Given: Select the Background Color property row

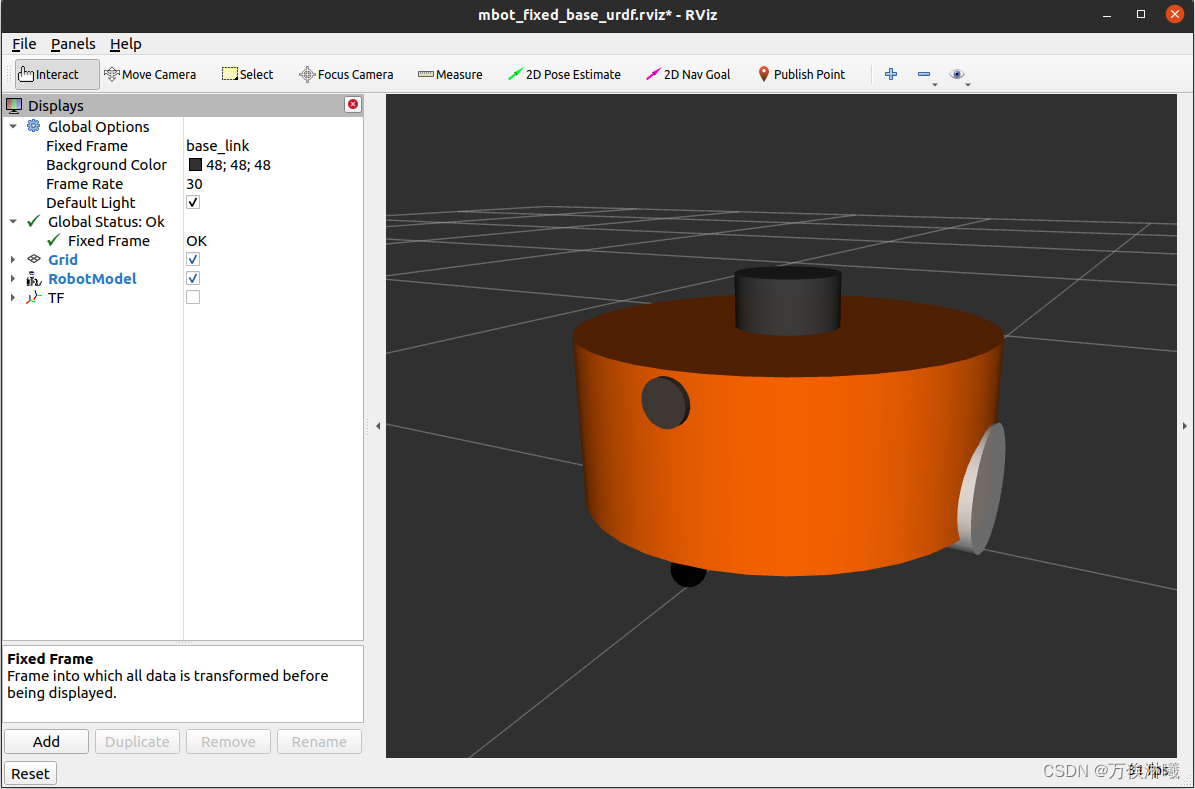Looking at the screenshot, I should pyautogui.click(x=183, y=165).
